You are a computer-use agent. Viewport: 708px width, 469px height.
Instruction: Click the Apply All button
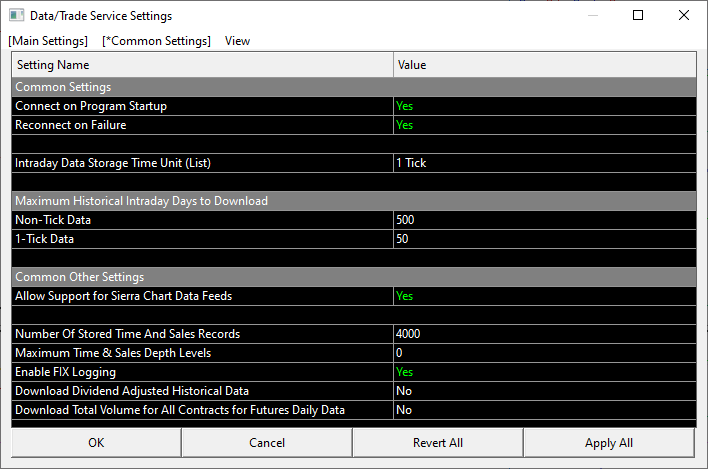609,443
